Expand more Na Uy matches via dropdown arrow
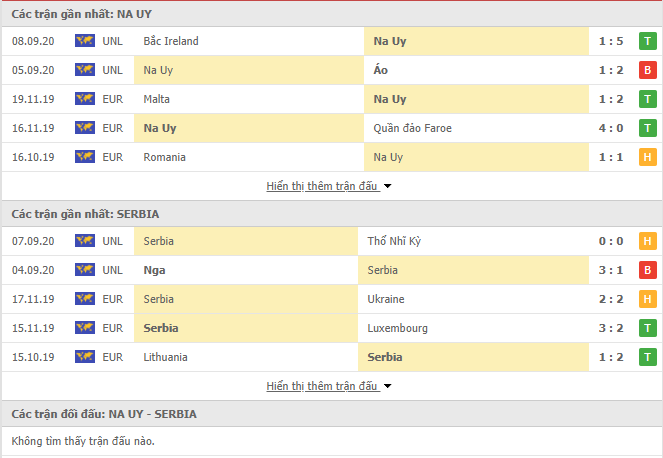This screenshot has height=458, width=663. (387, 186)
